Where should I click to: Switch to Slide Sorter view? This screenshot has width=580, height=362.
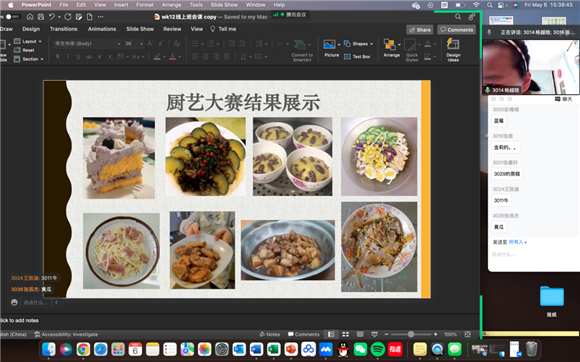click(x=345, y=334)
